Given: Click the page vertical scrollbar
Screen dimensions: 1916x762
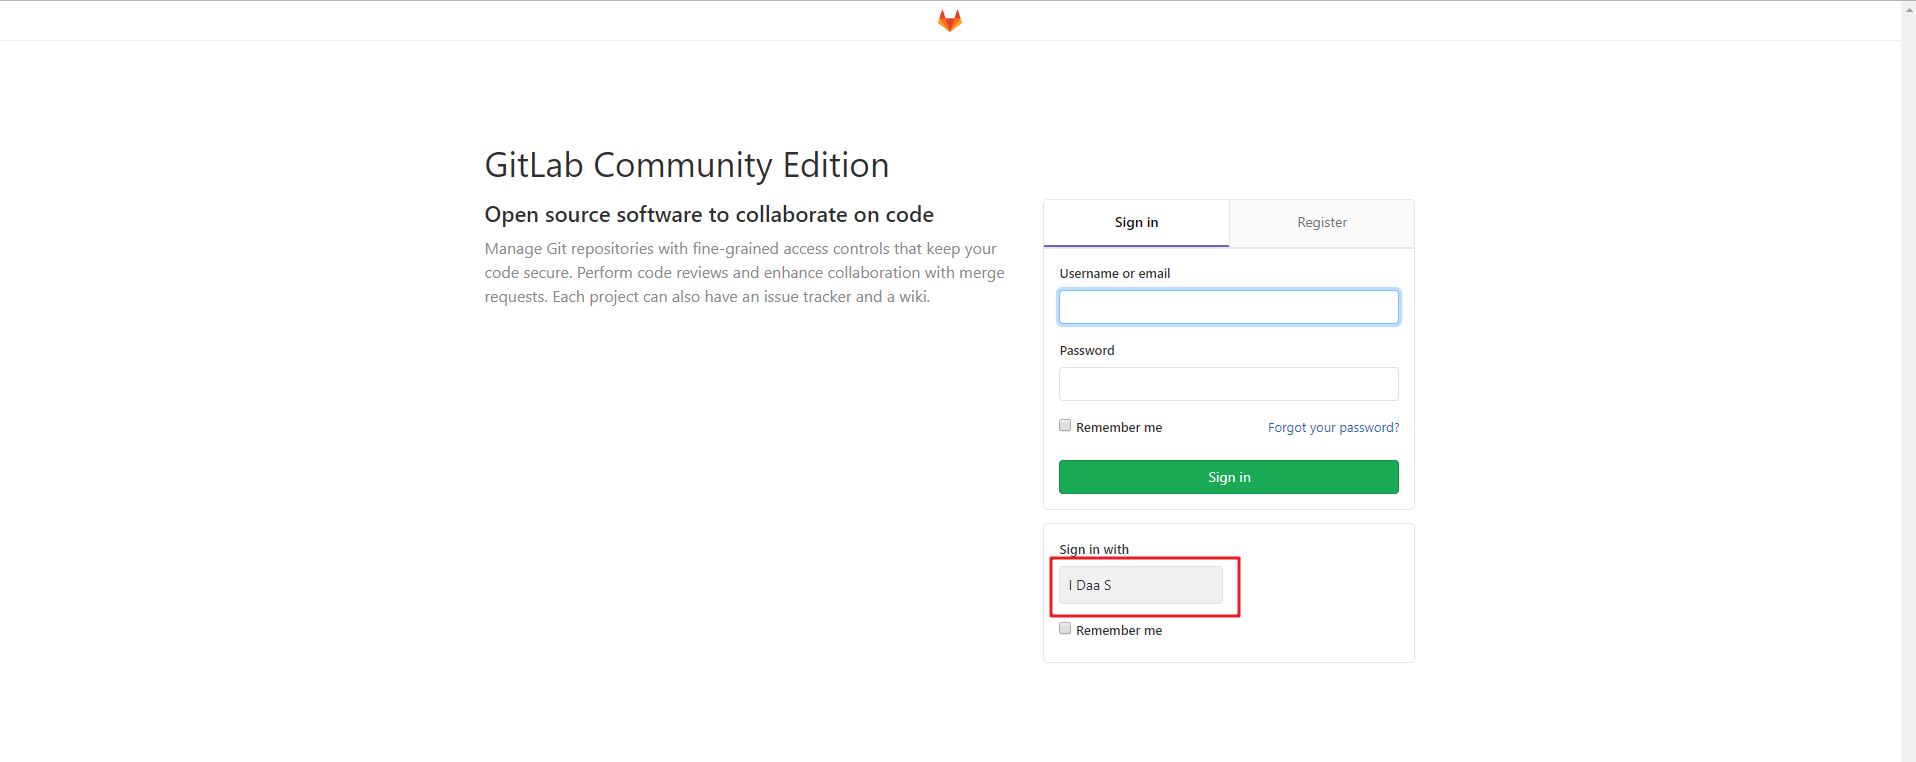Looking at the screenshot, I should click(x=1908, y=381).
